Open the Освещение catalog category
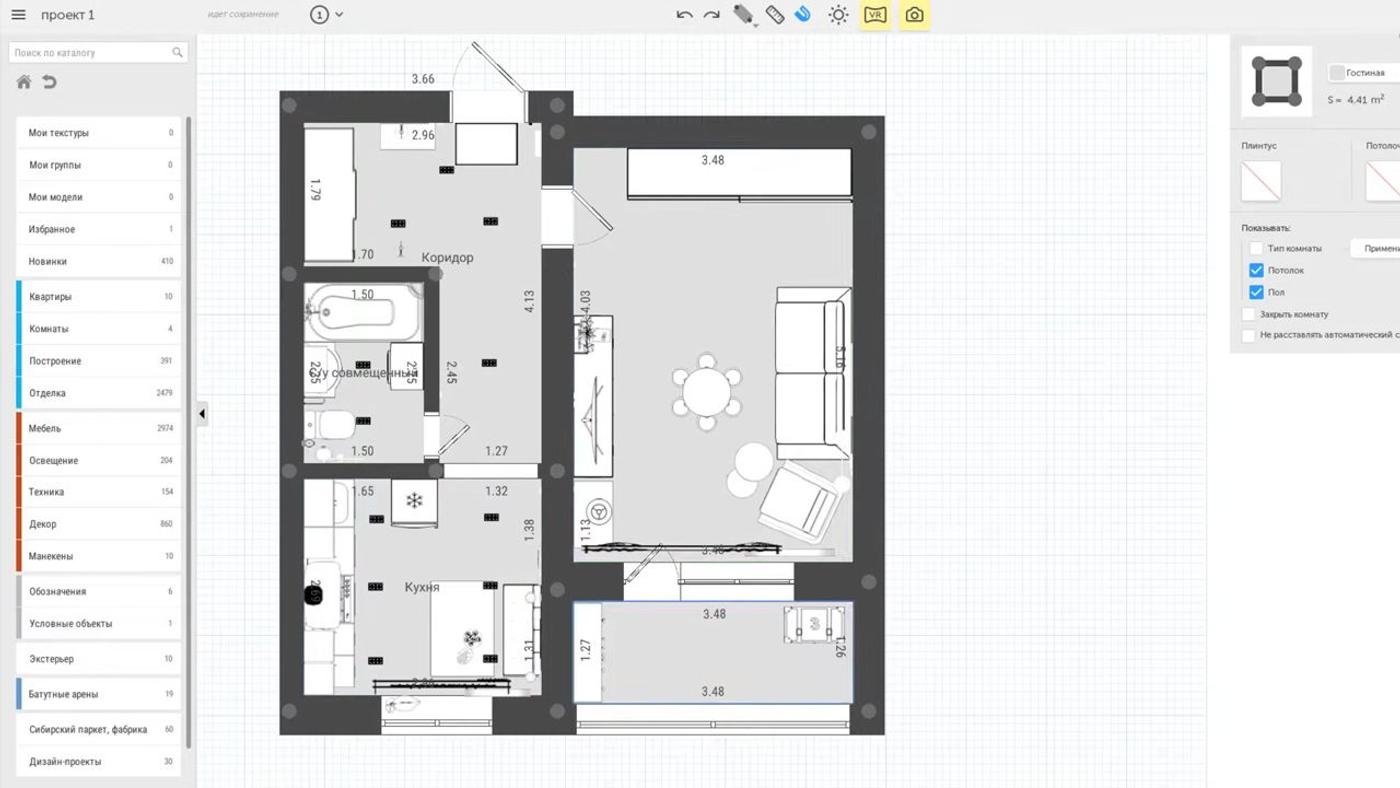 98,461
